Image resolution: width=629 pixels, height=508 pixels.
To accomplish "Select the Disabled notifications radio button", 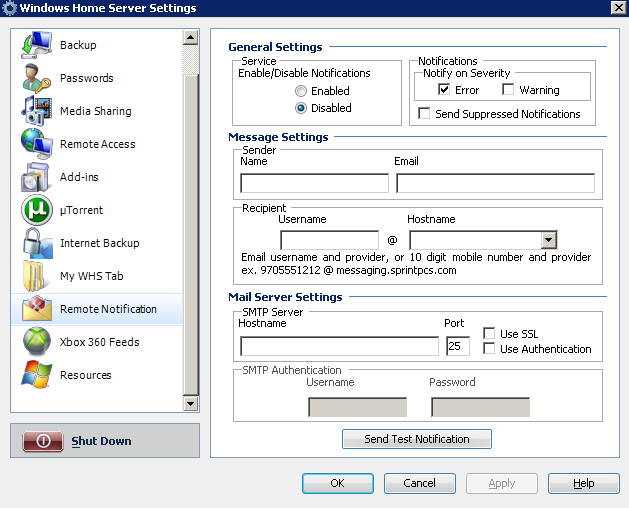I will pos(301,108).
